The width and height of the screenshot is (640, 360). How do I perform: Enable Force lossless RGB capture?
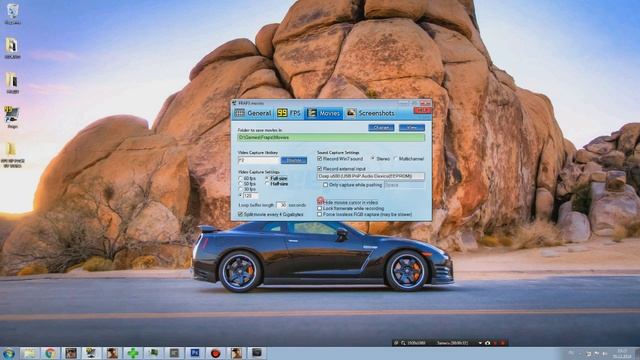[320, 214]
